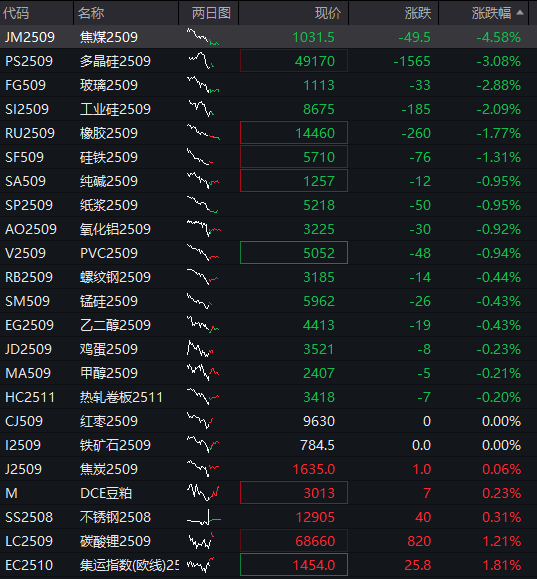Open the 甲醇2509 two-day mini chart

(x=203, y=373)
